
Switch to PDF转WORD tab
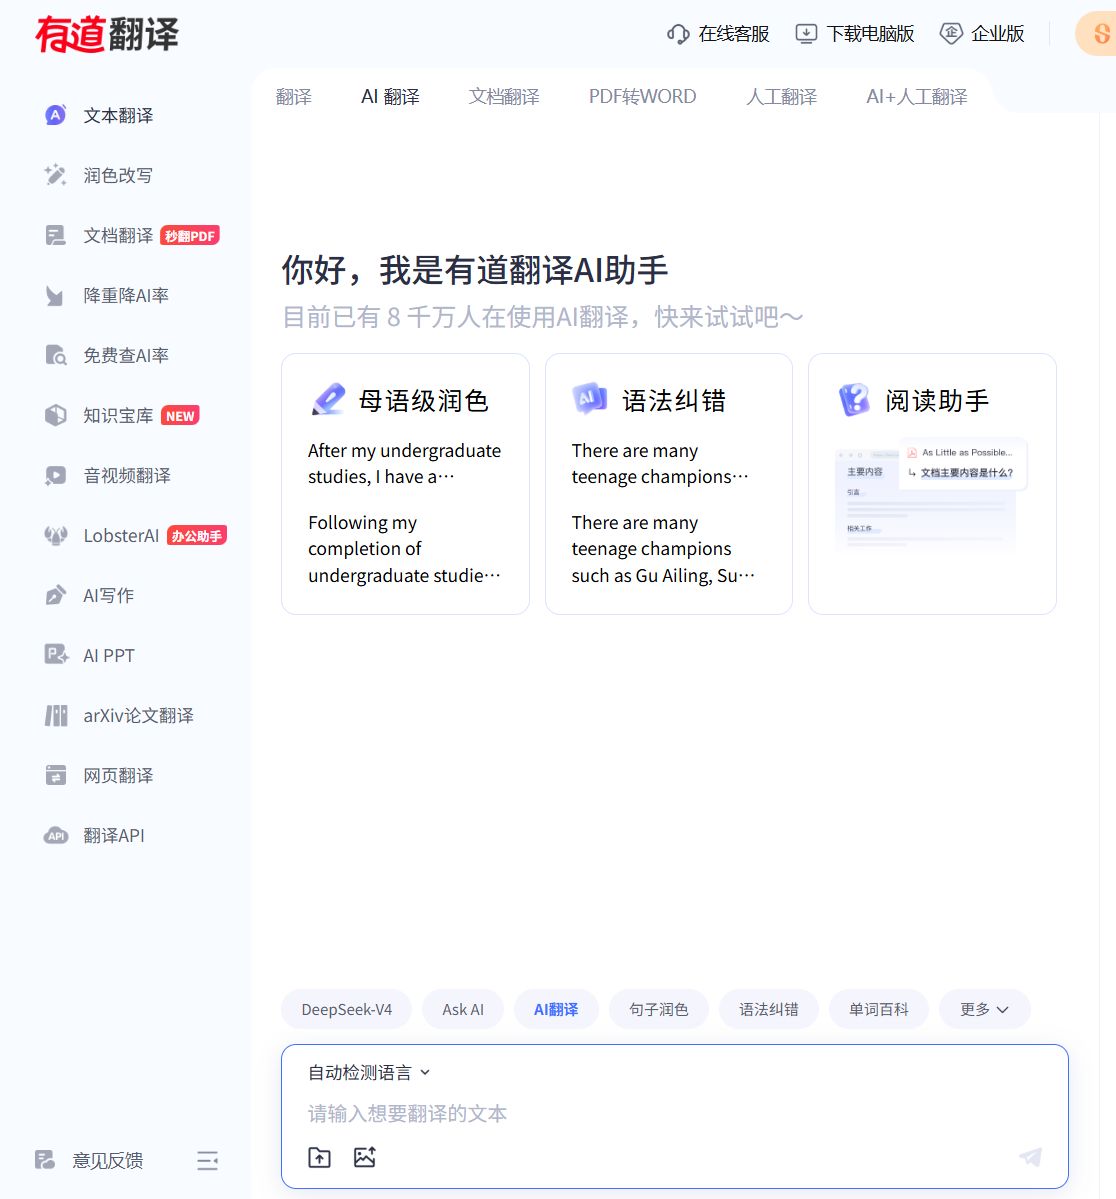click(x=643, y=97)
